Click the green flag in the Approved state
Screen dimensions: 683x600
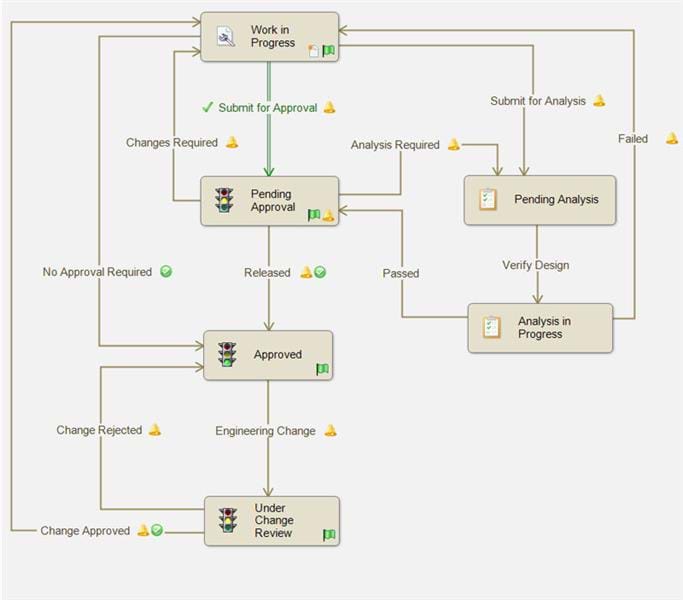pyautogui.click(x=322, y=369)
